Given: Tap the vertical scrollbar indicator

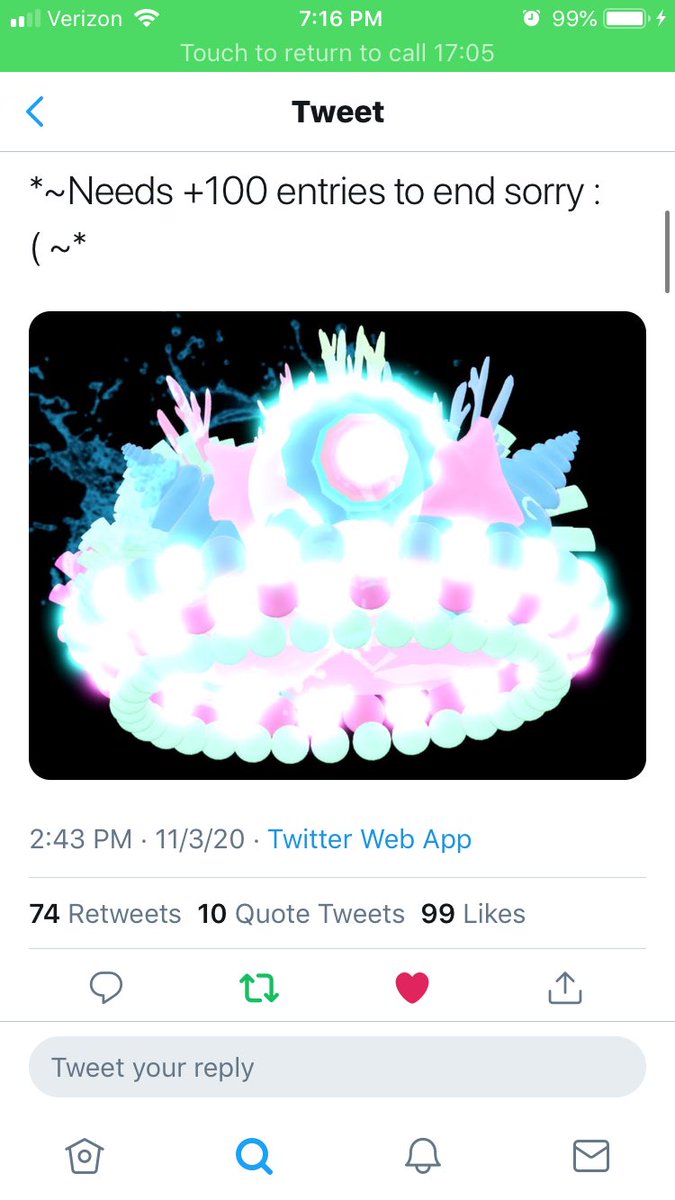Looking at the screenshot, I should [x=667, y=251].
